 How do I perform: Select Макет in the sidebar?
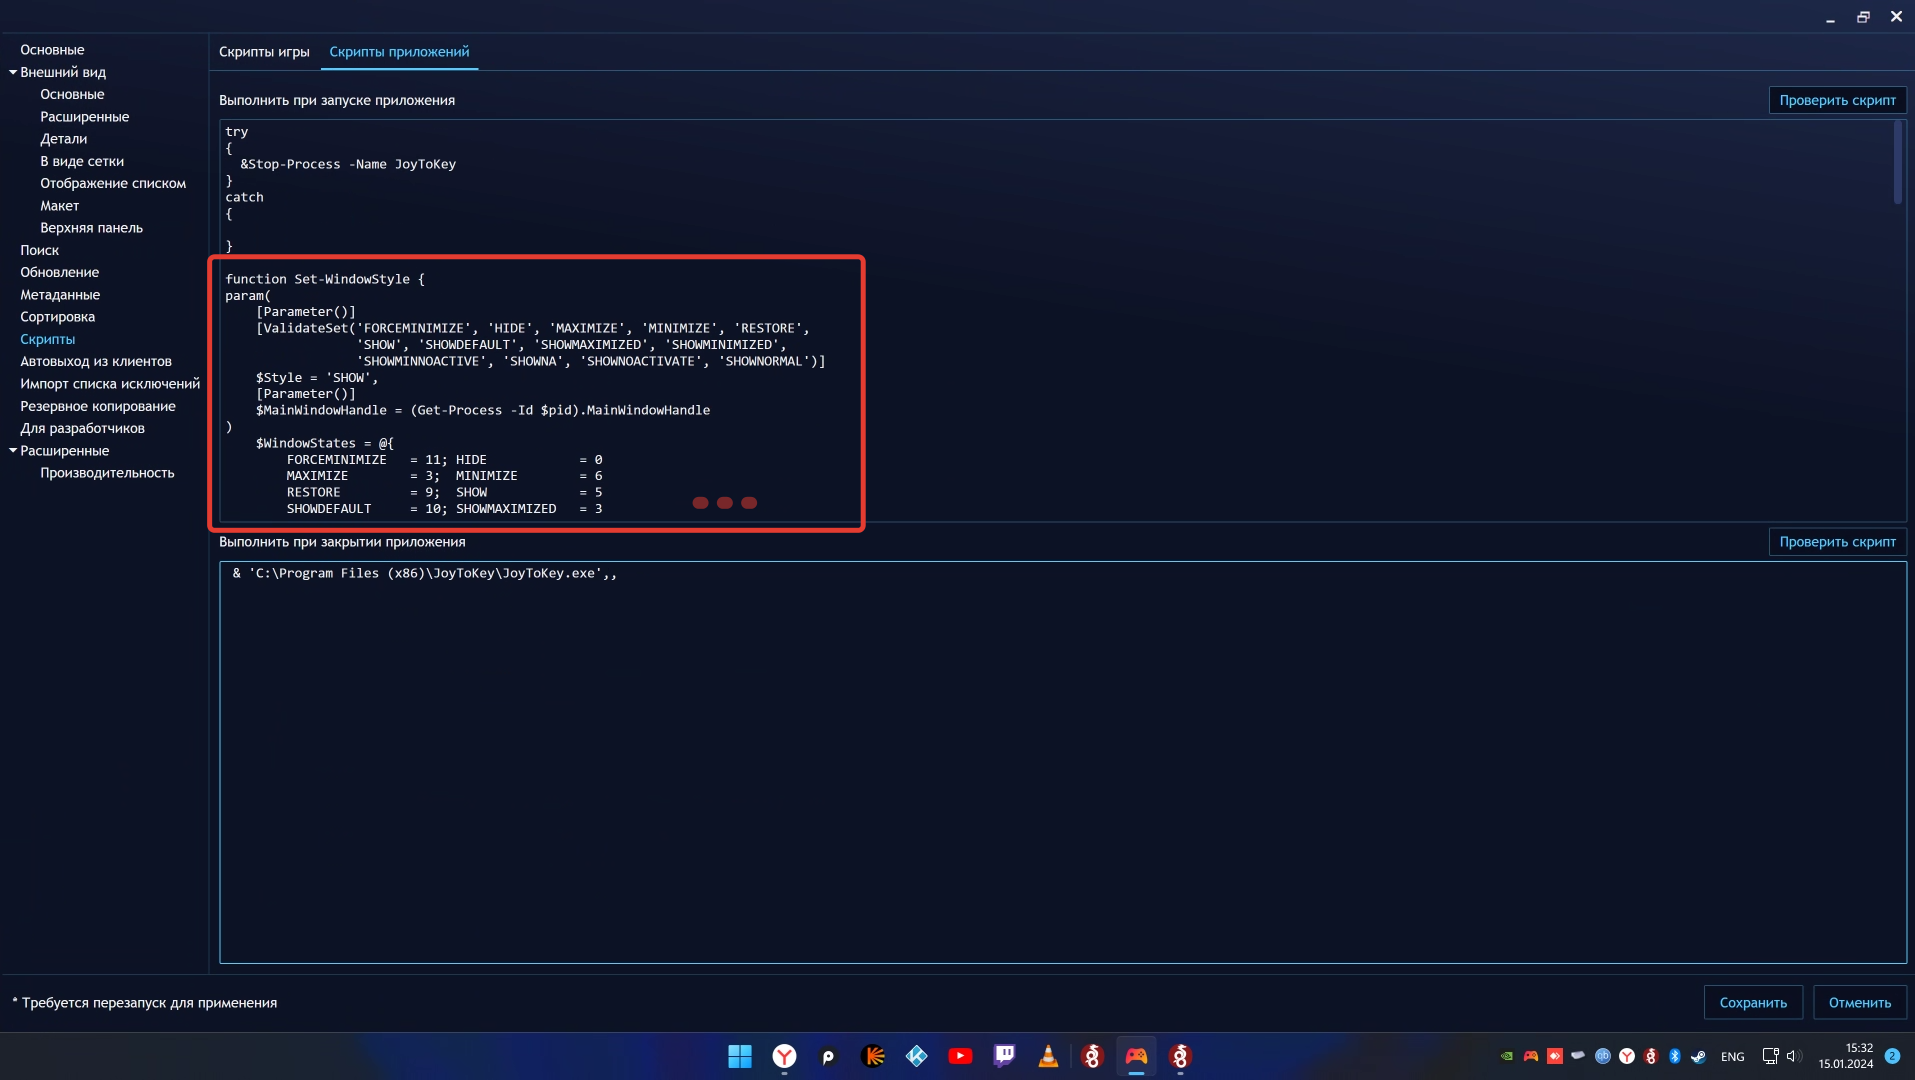[59, 206]
